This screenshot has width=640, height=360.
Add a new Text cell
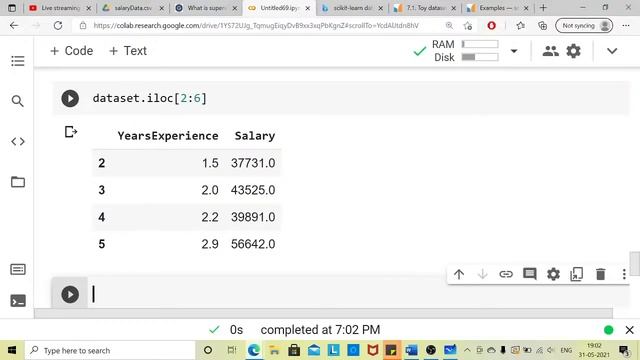[x=128, y=51]
